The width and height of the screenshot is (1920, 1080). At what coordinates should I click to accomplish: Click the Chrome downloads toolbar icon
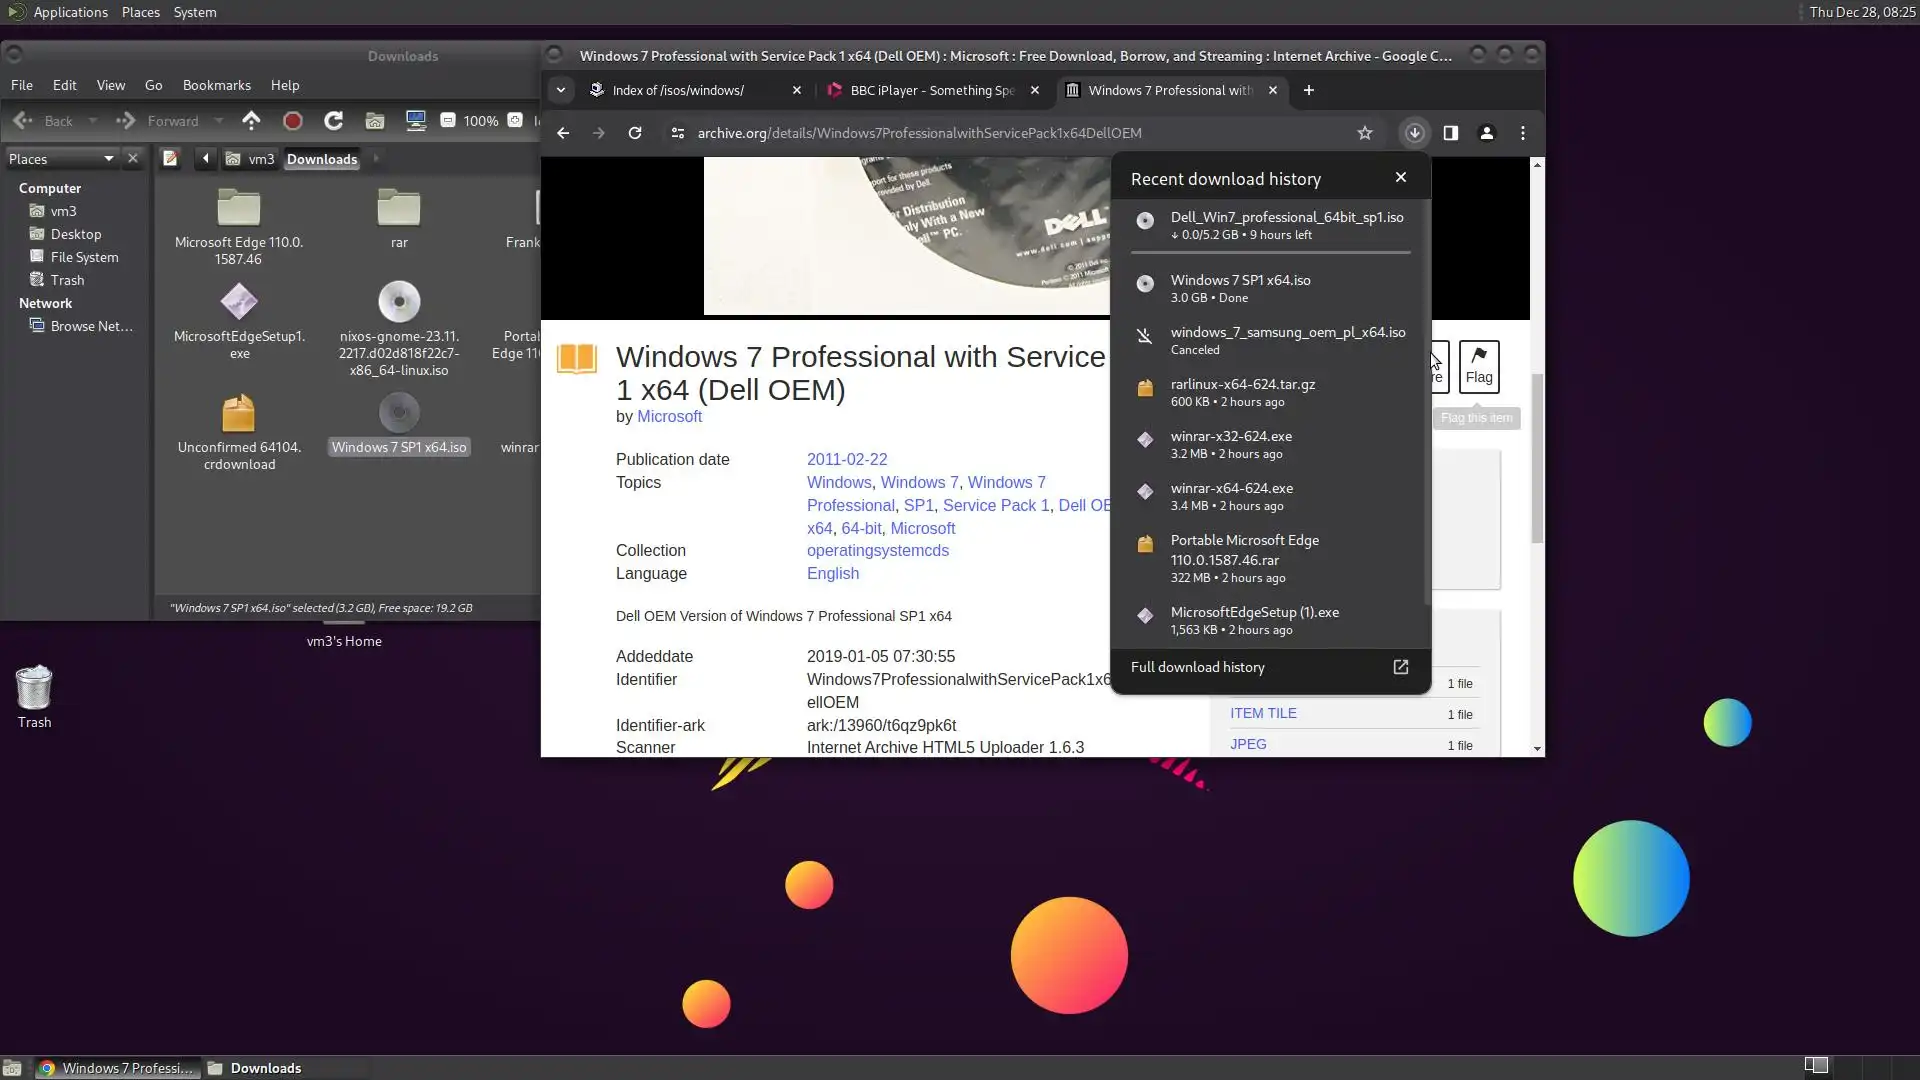tap(1414, 133)
